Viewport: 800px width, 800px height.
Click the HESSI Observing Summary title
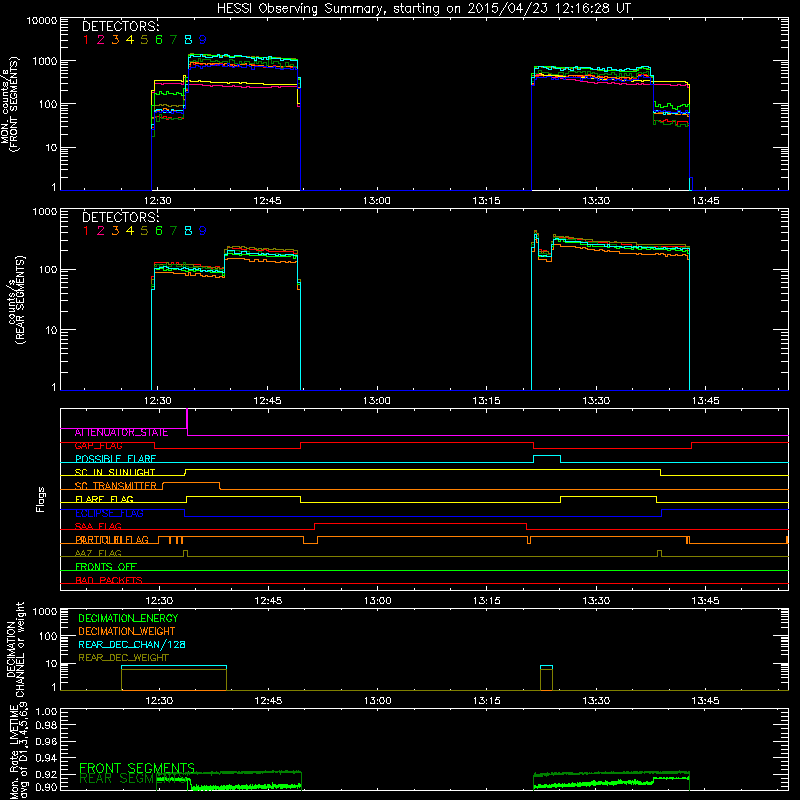[424, 8]
